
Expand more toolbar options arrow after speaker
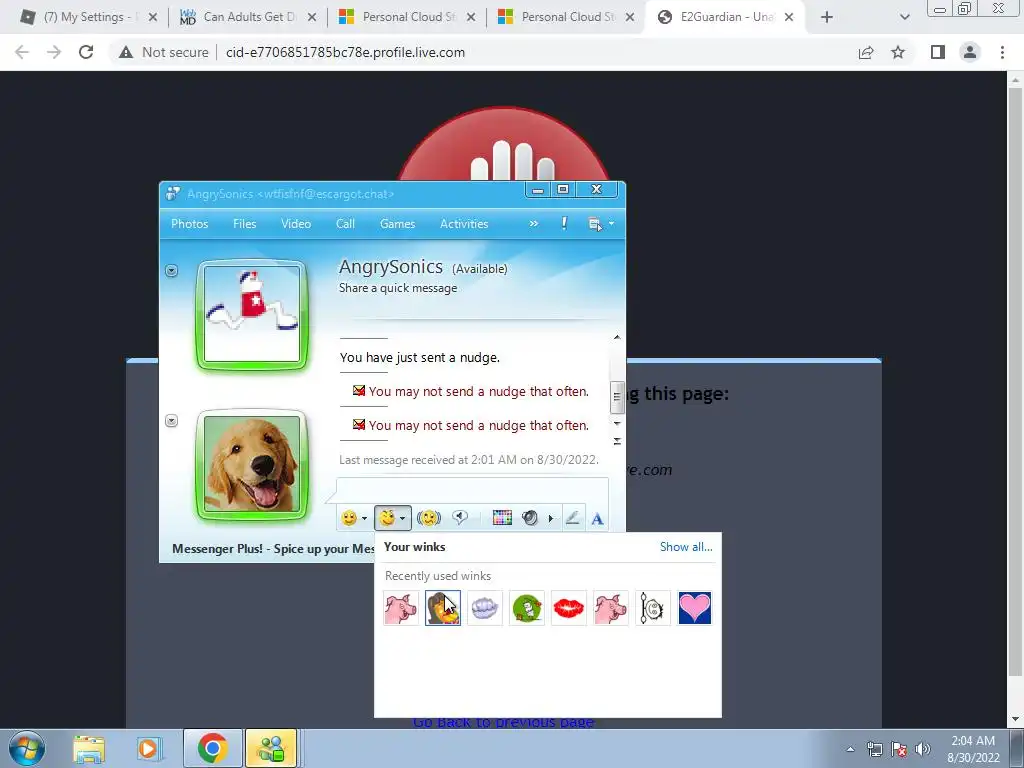551,519
